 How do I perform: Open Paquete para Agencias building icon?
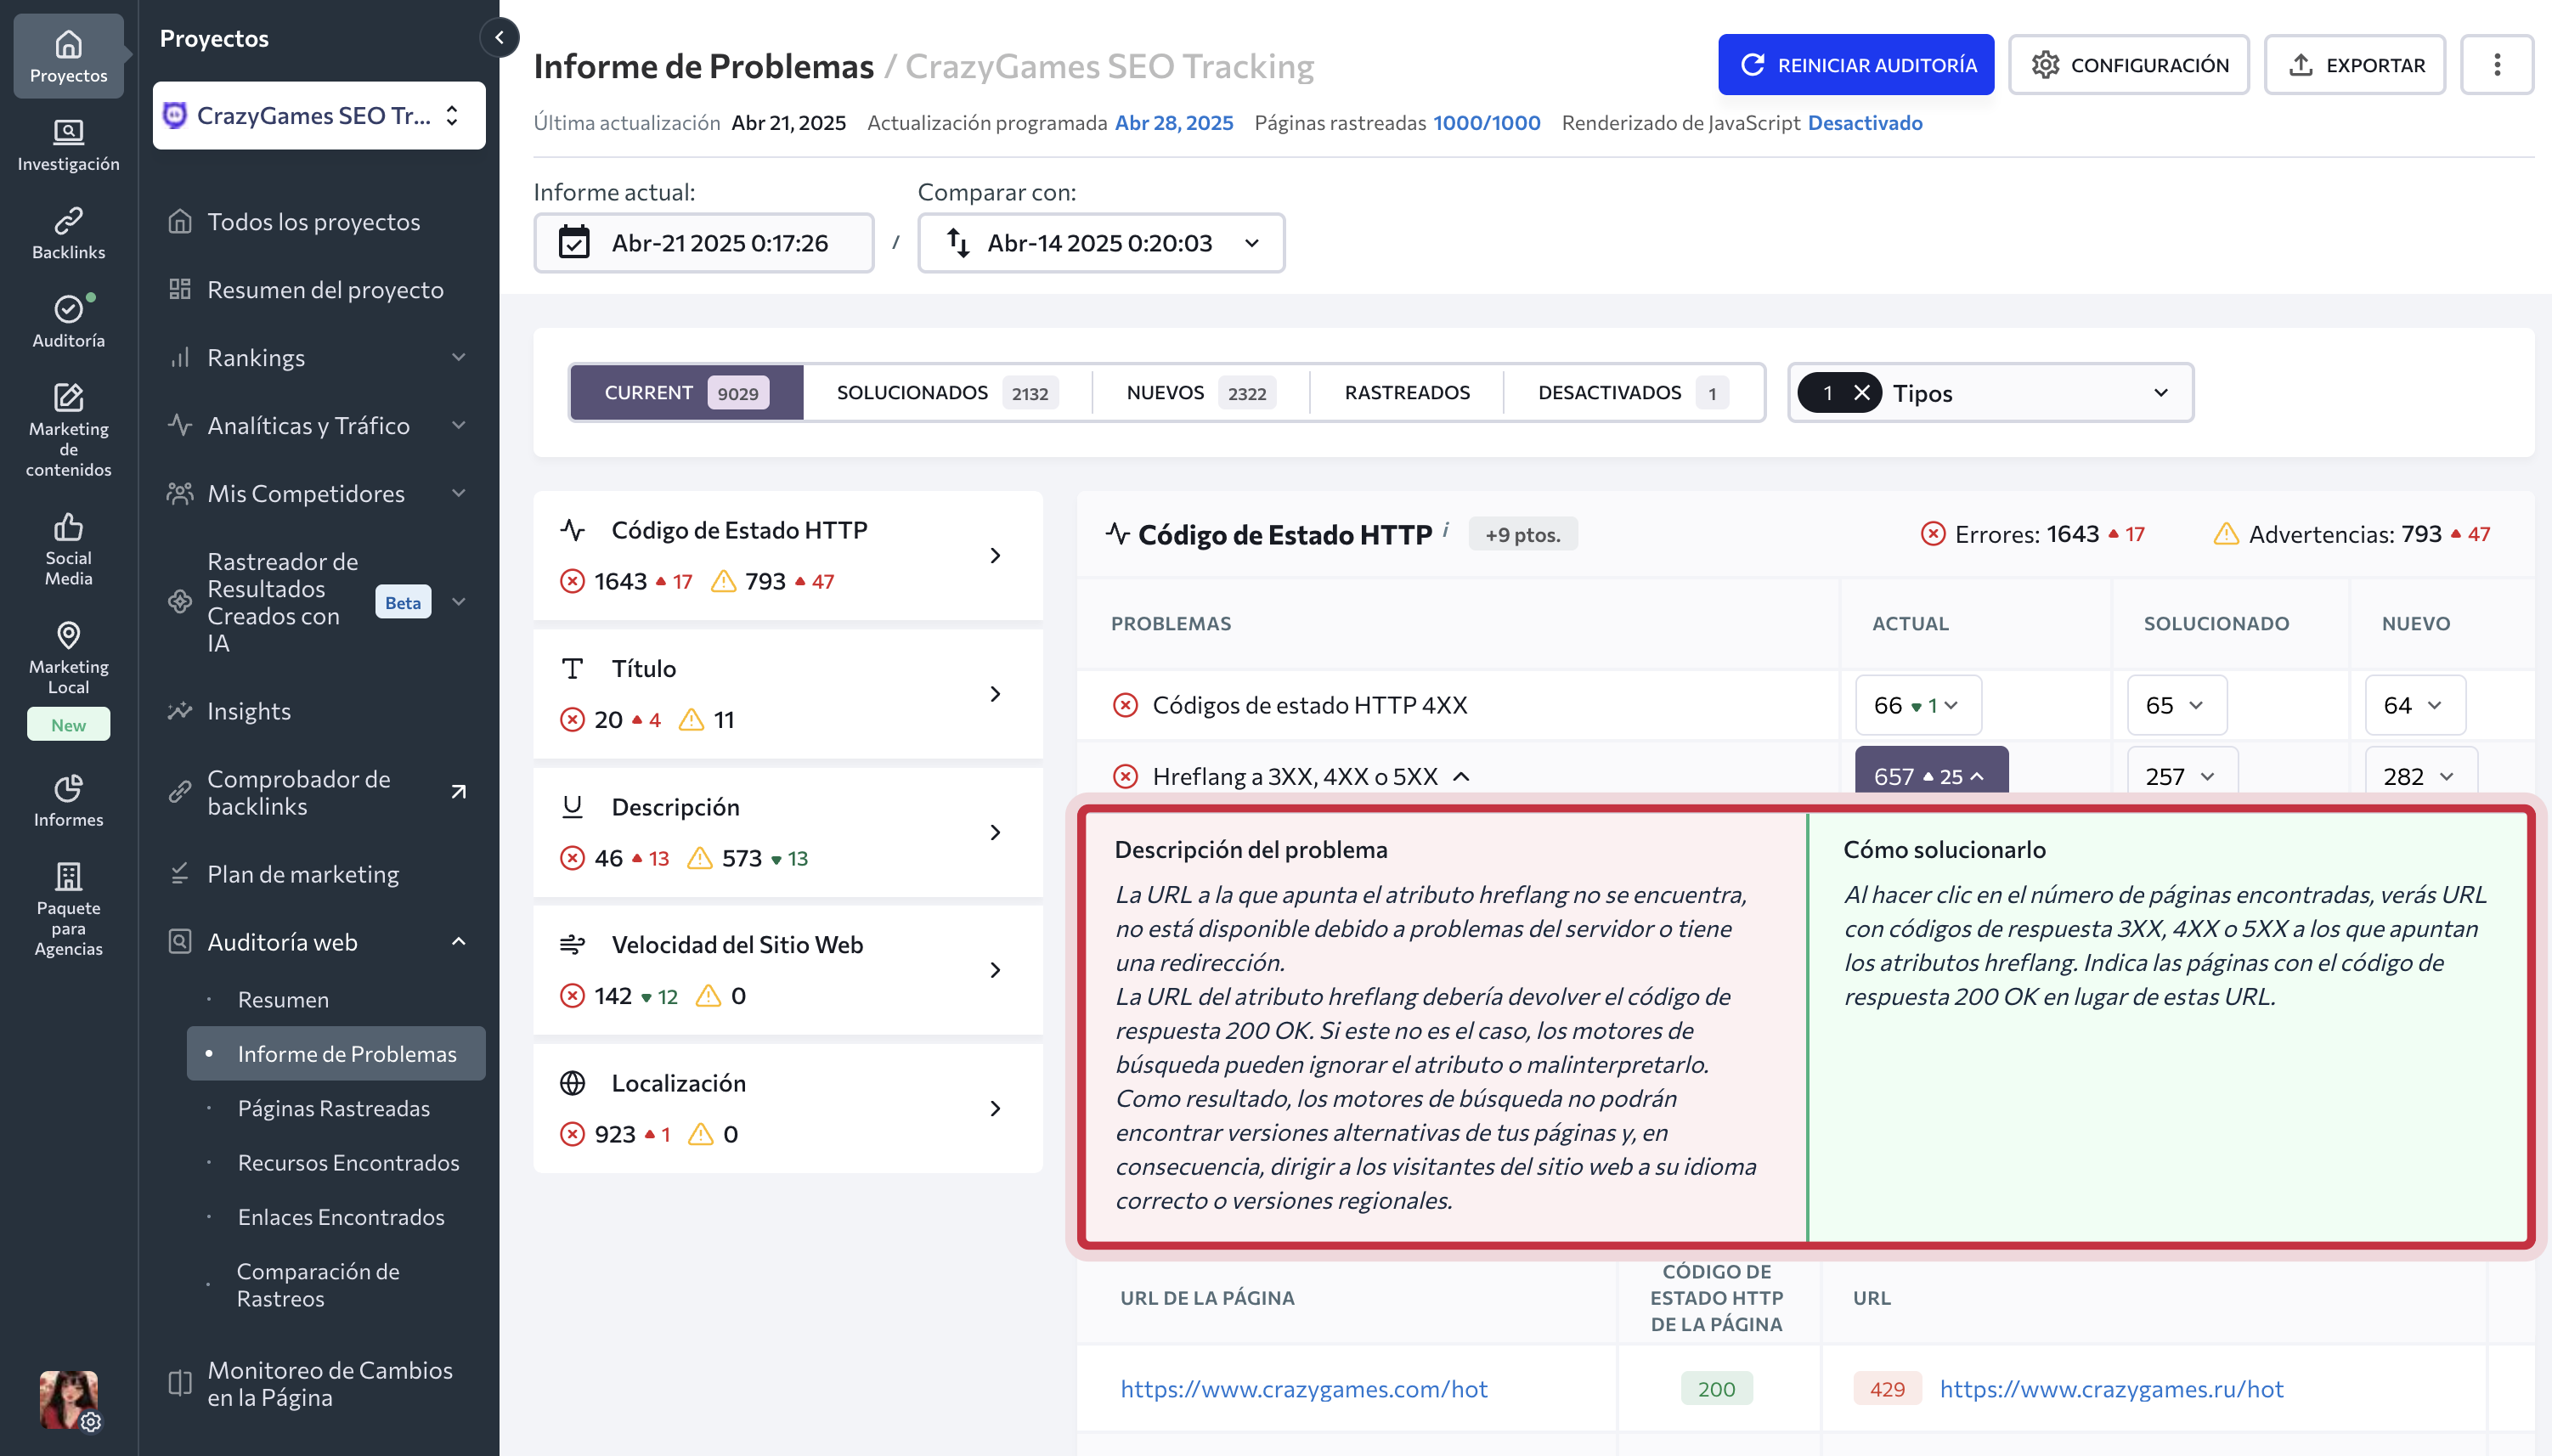[68, 876]
